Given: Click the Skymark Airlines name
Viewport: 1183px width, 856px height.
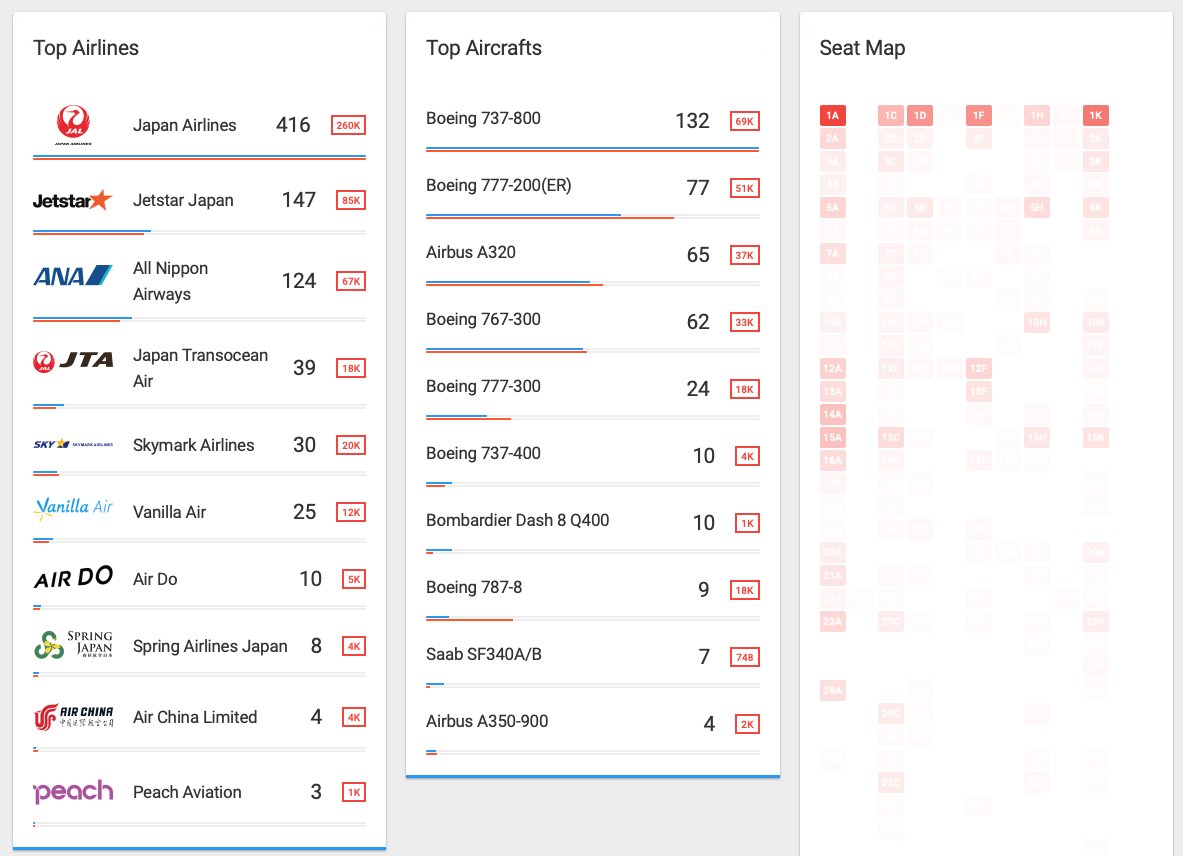Looking at the screenshot, I should [x=194, y=445].
